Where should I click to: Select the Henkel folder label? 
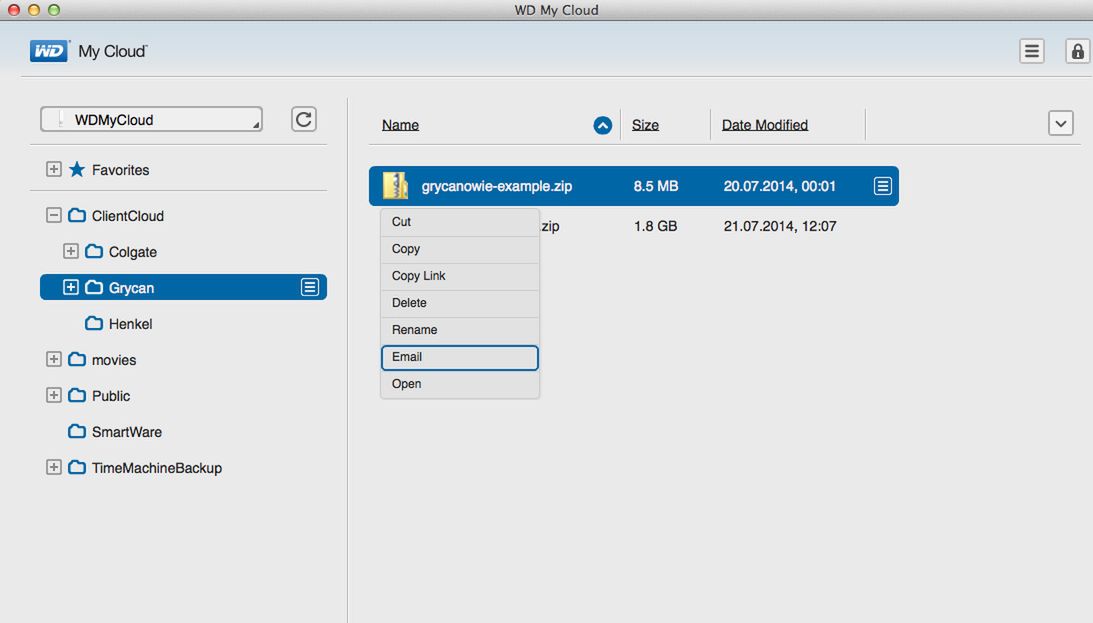point(130,324)
